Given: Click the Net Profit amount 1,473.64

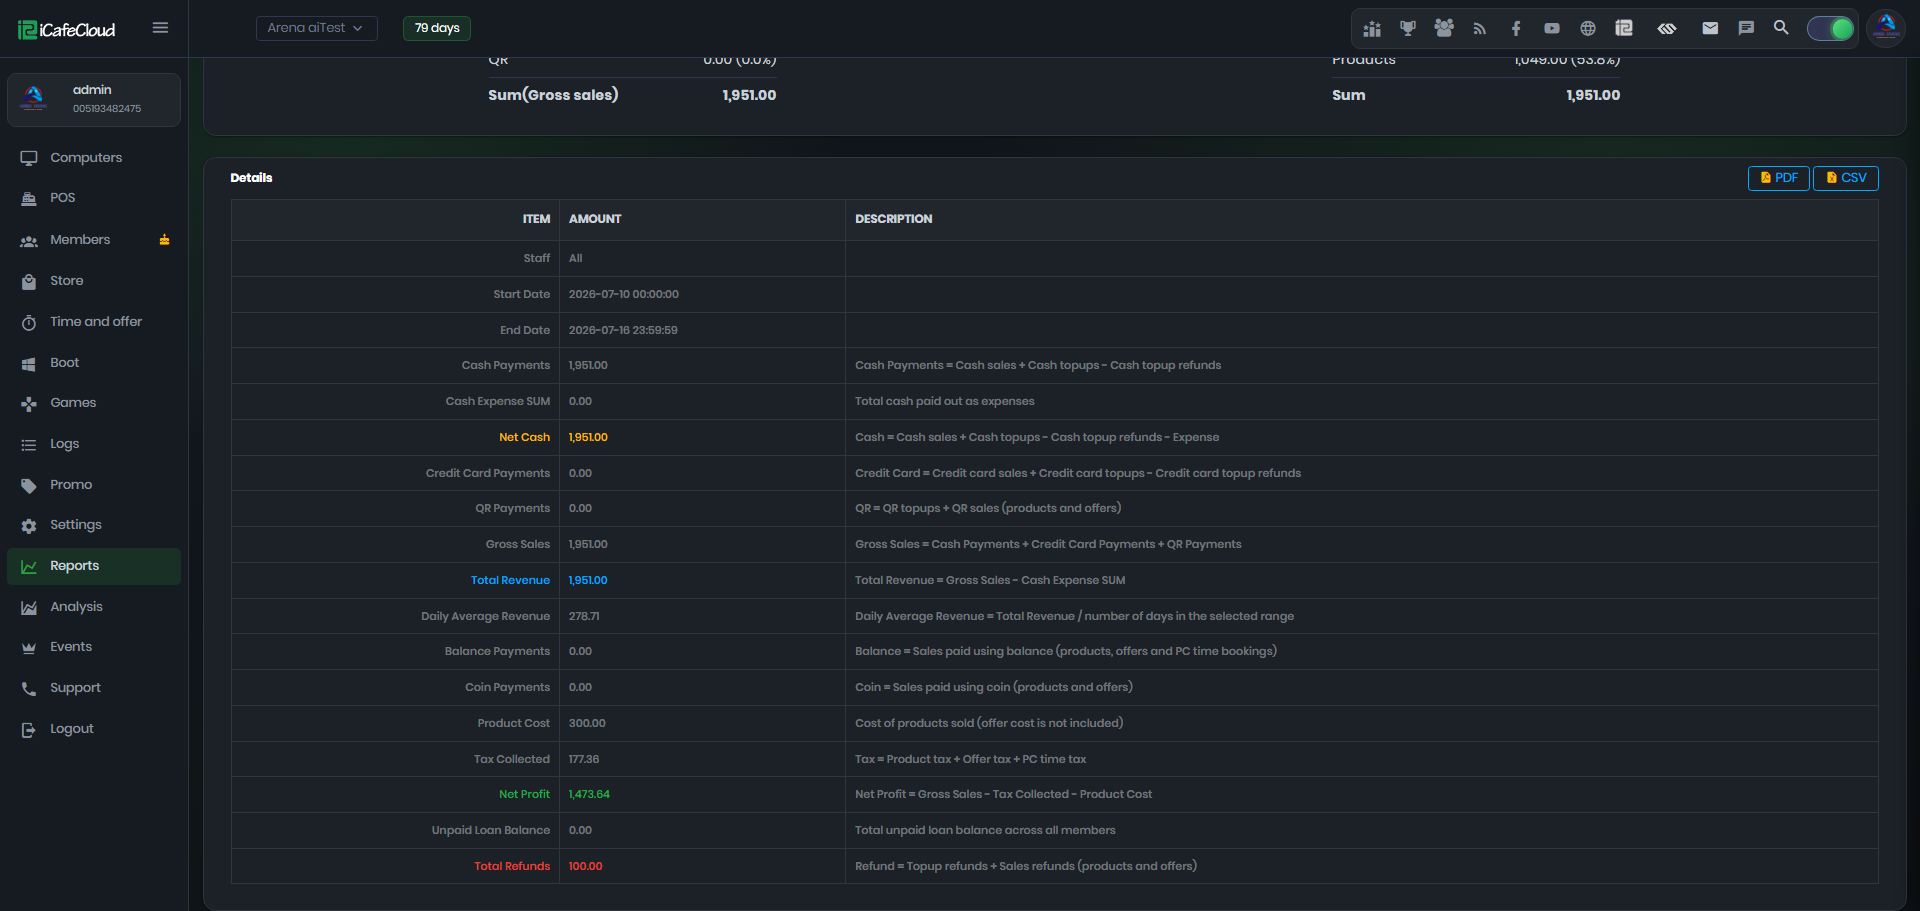Looking at the screenshot, I should click(x=589, y=794).
